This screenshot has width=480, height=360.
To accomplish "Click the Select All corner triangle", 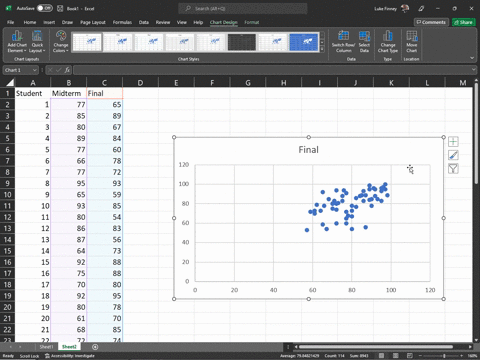I will coord(10,82).
